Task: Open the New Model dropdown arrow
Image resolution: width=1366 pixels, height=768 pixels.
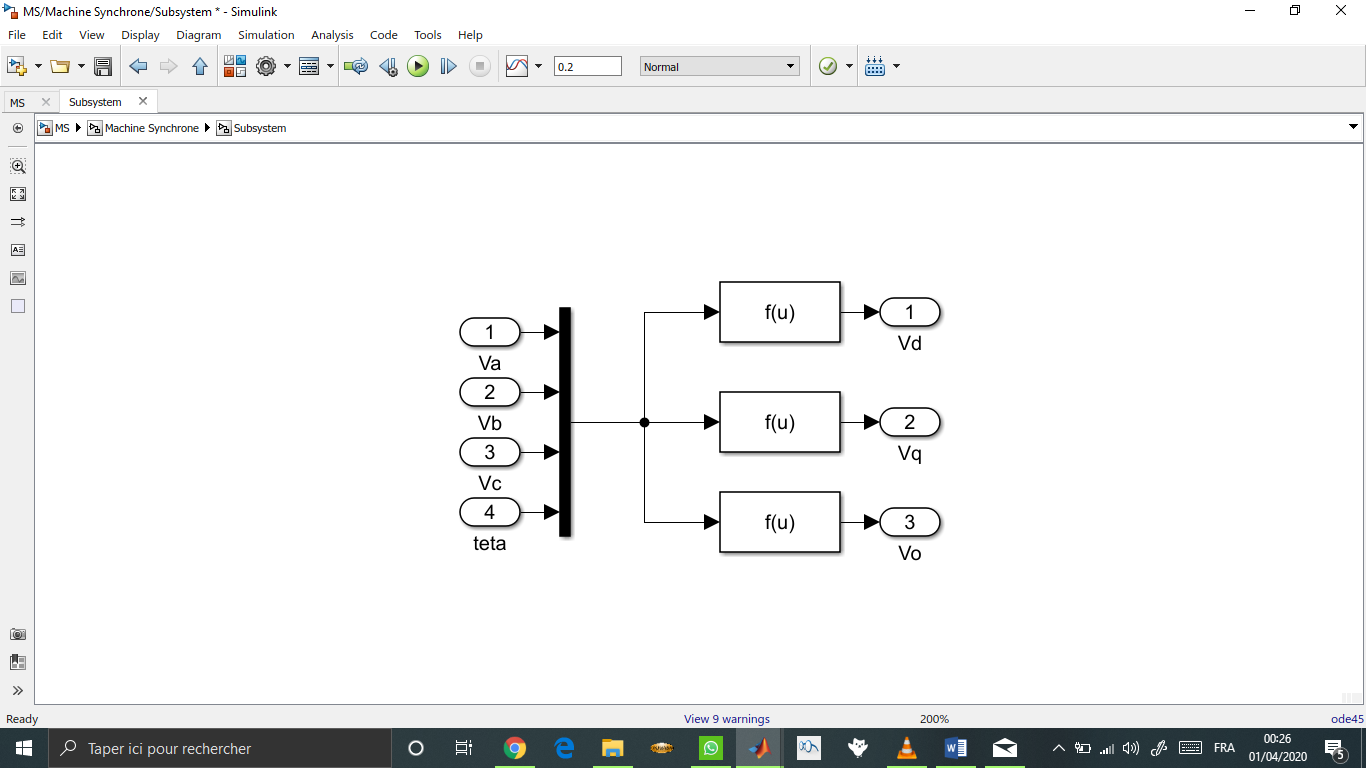Action: (x=38, y=66)
